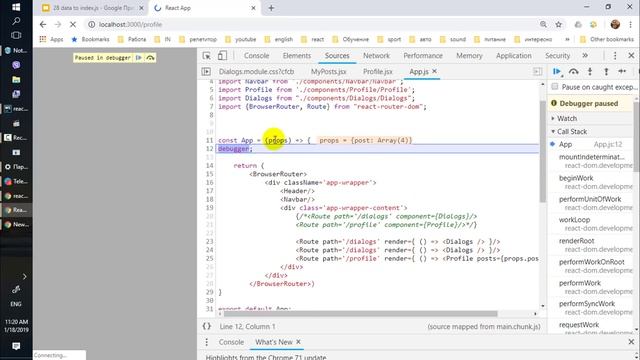Step over from the page overlay badge
640x360 pixels.
coord(150,58)
